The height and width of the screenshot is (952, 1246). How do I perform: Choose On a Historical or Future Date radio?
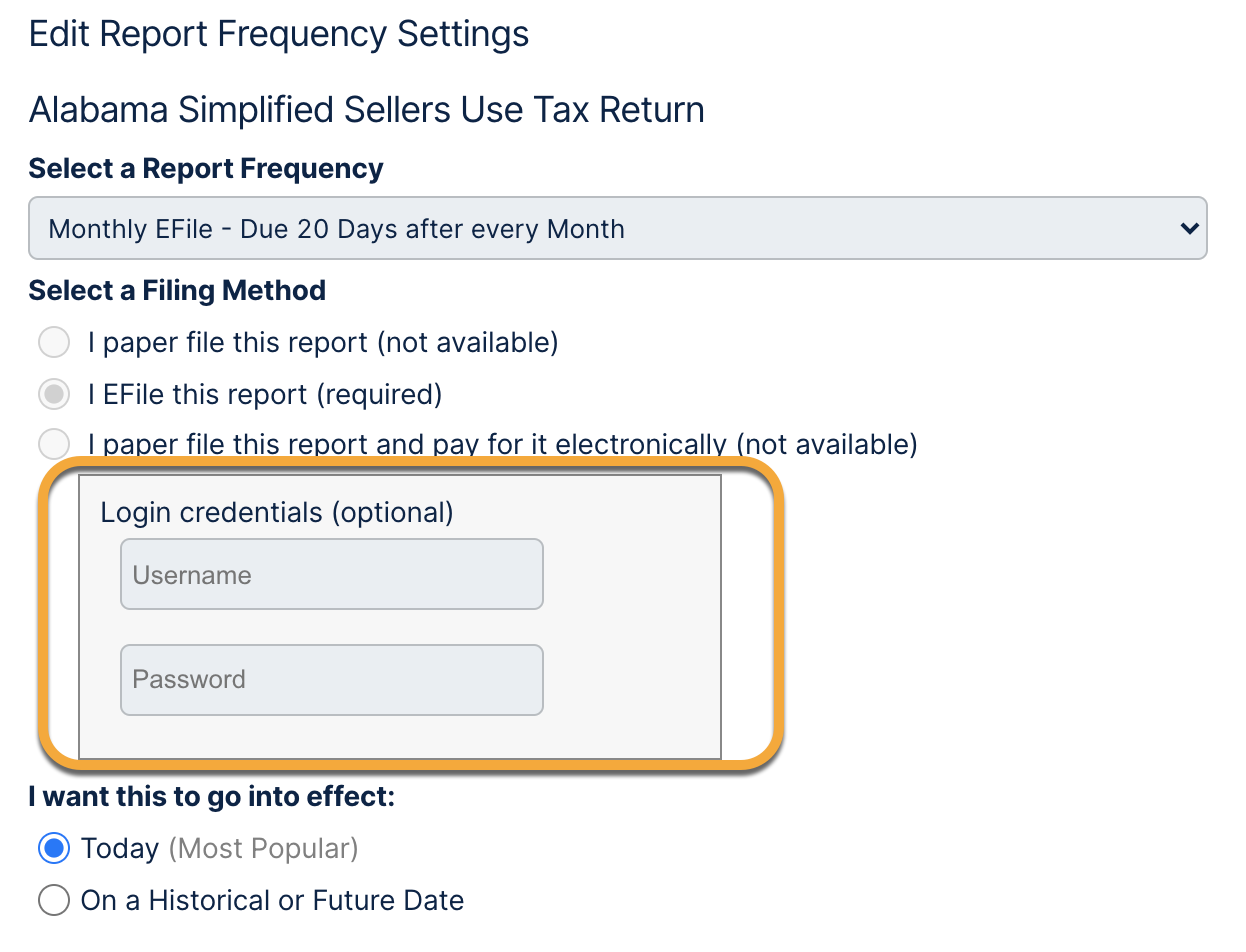click(x=54, y=901)
